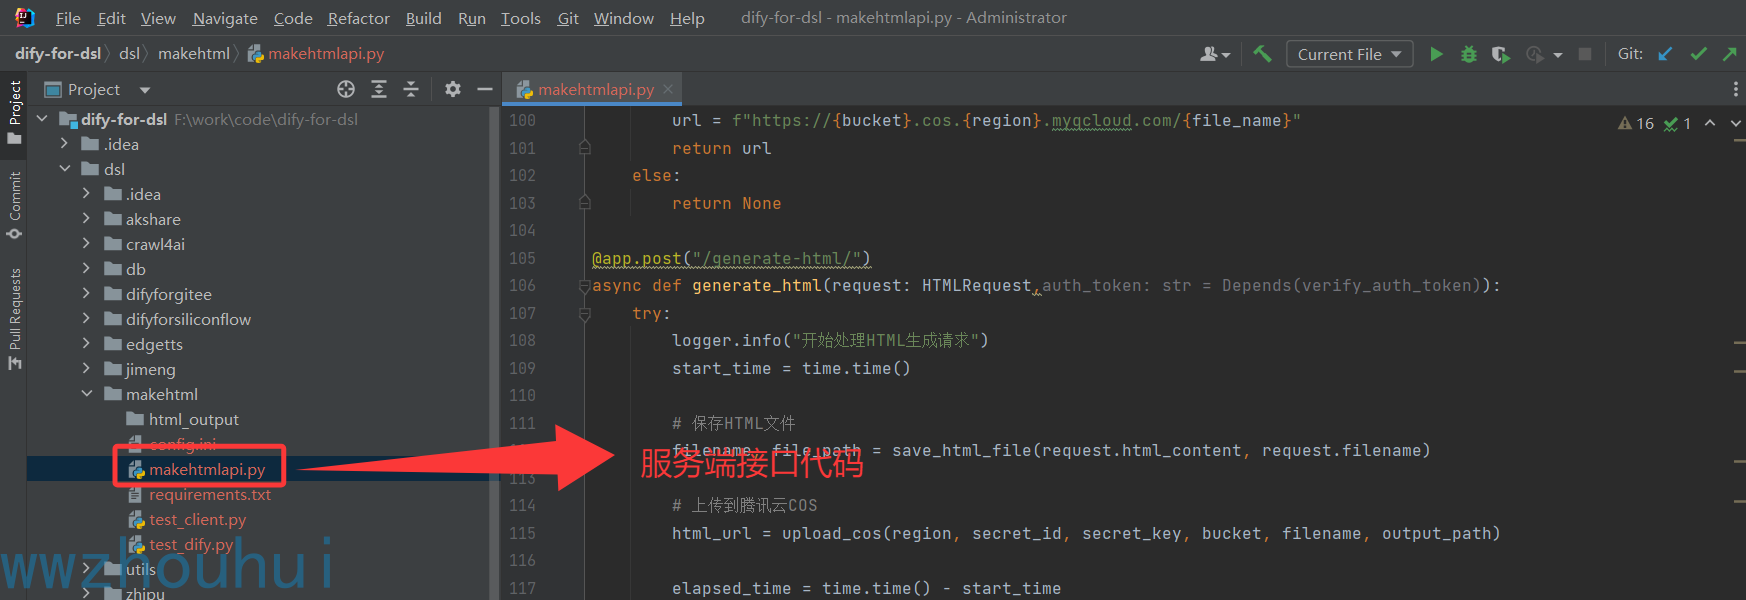Open editor tabs more options icon
Screen dimensions: 1746x600
[x=1735, y=89]
